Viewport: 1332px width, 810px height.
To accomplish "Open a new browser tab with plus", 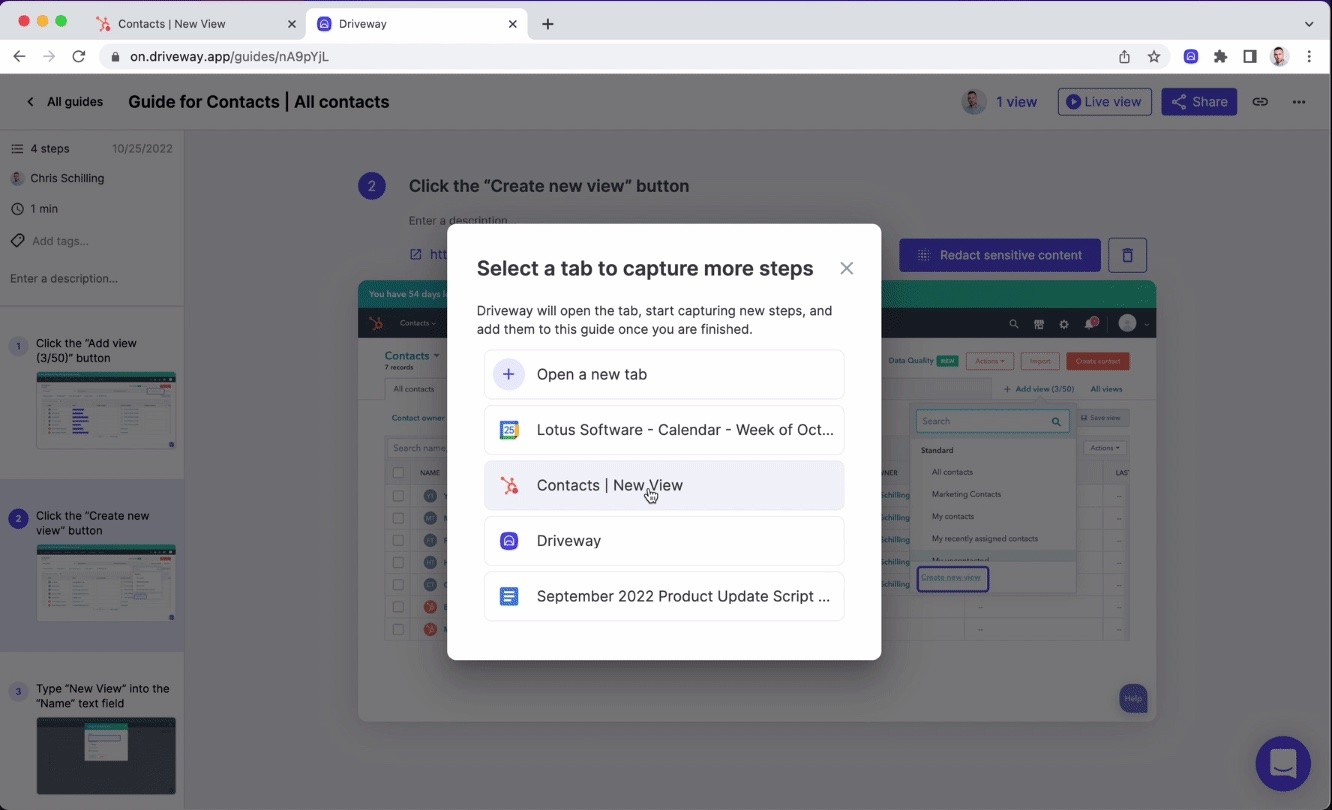I will tap(547, 24).
